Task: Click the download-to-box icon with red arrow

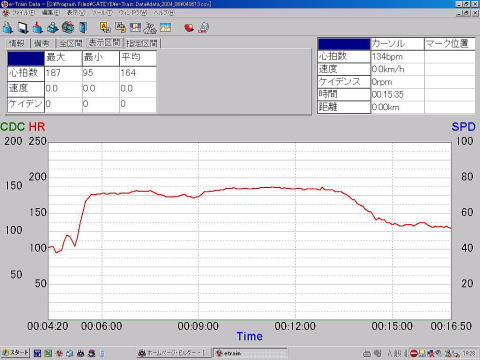Action: [x=38, y=27]
